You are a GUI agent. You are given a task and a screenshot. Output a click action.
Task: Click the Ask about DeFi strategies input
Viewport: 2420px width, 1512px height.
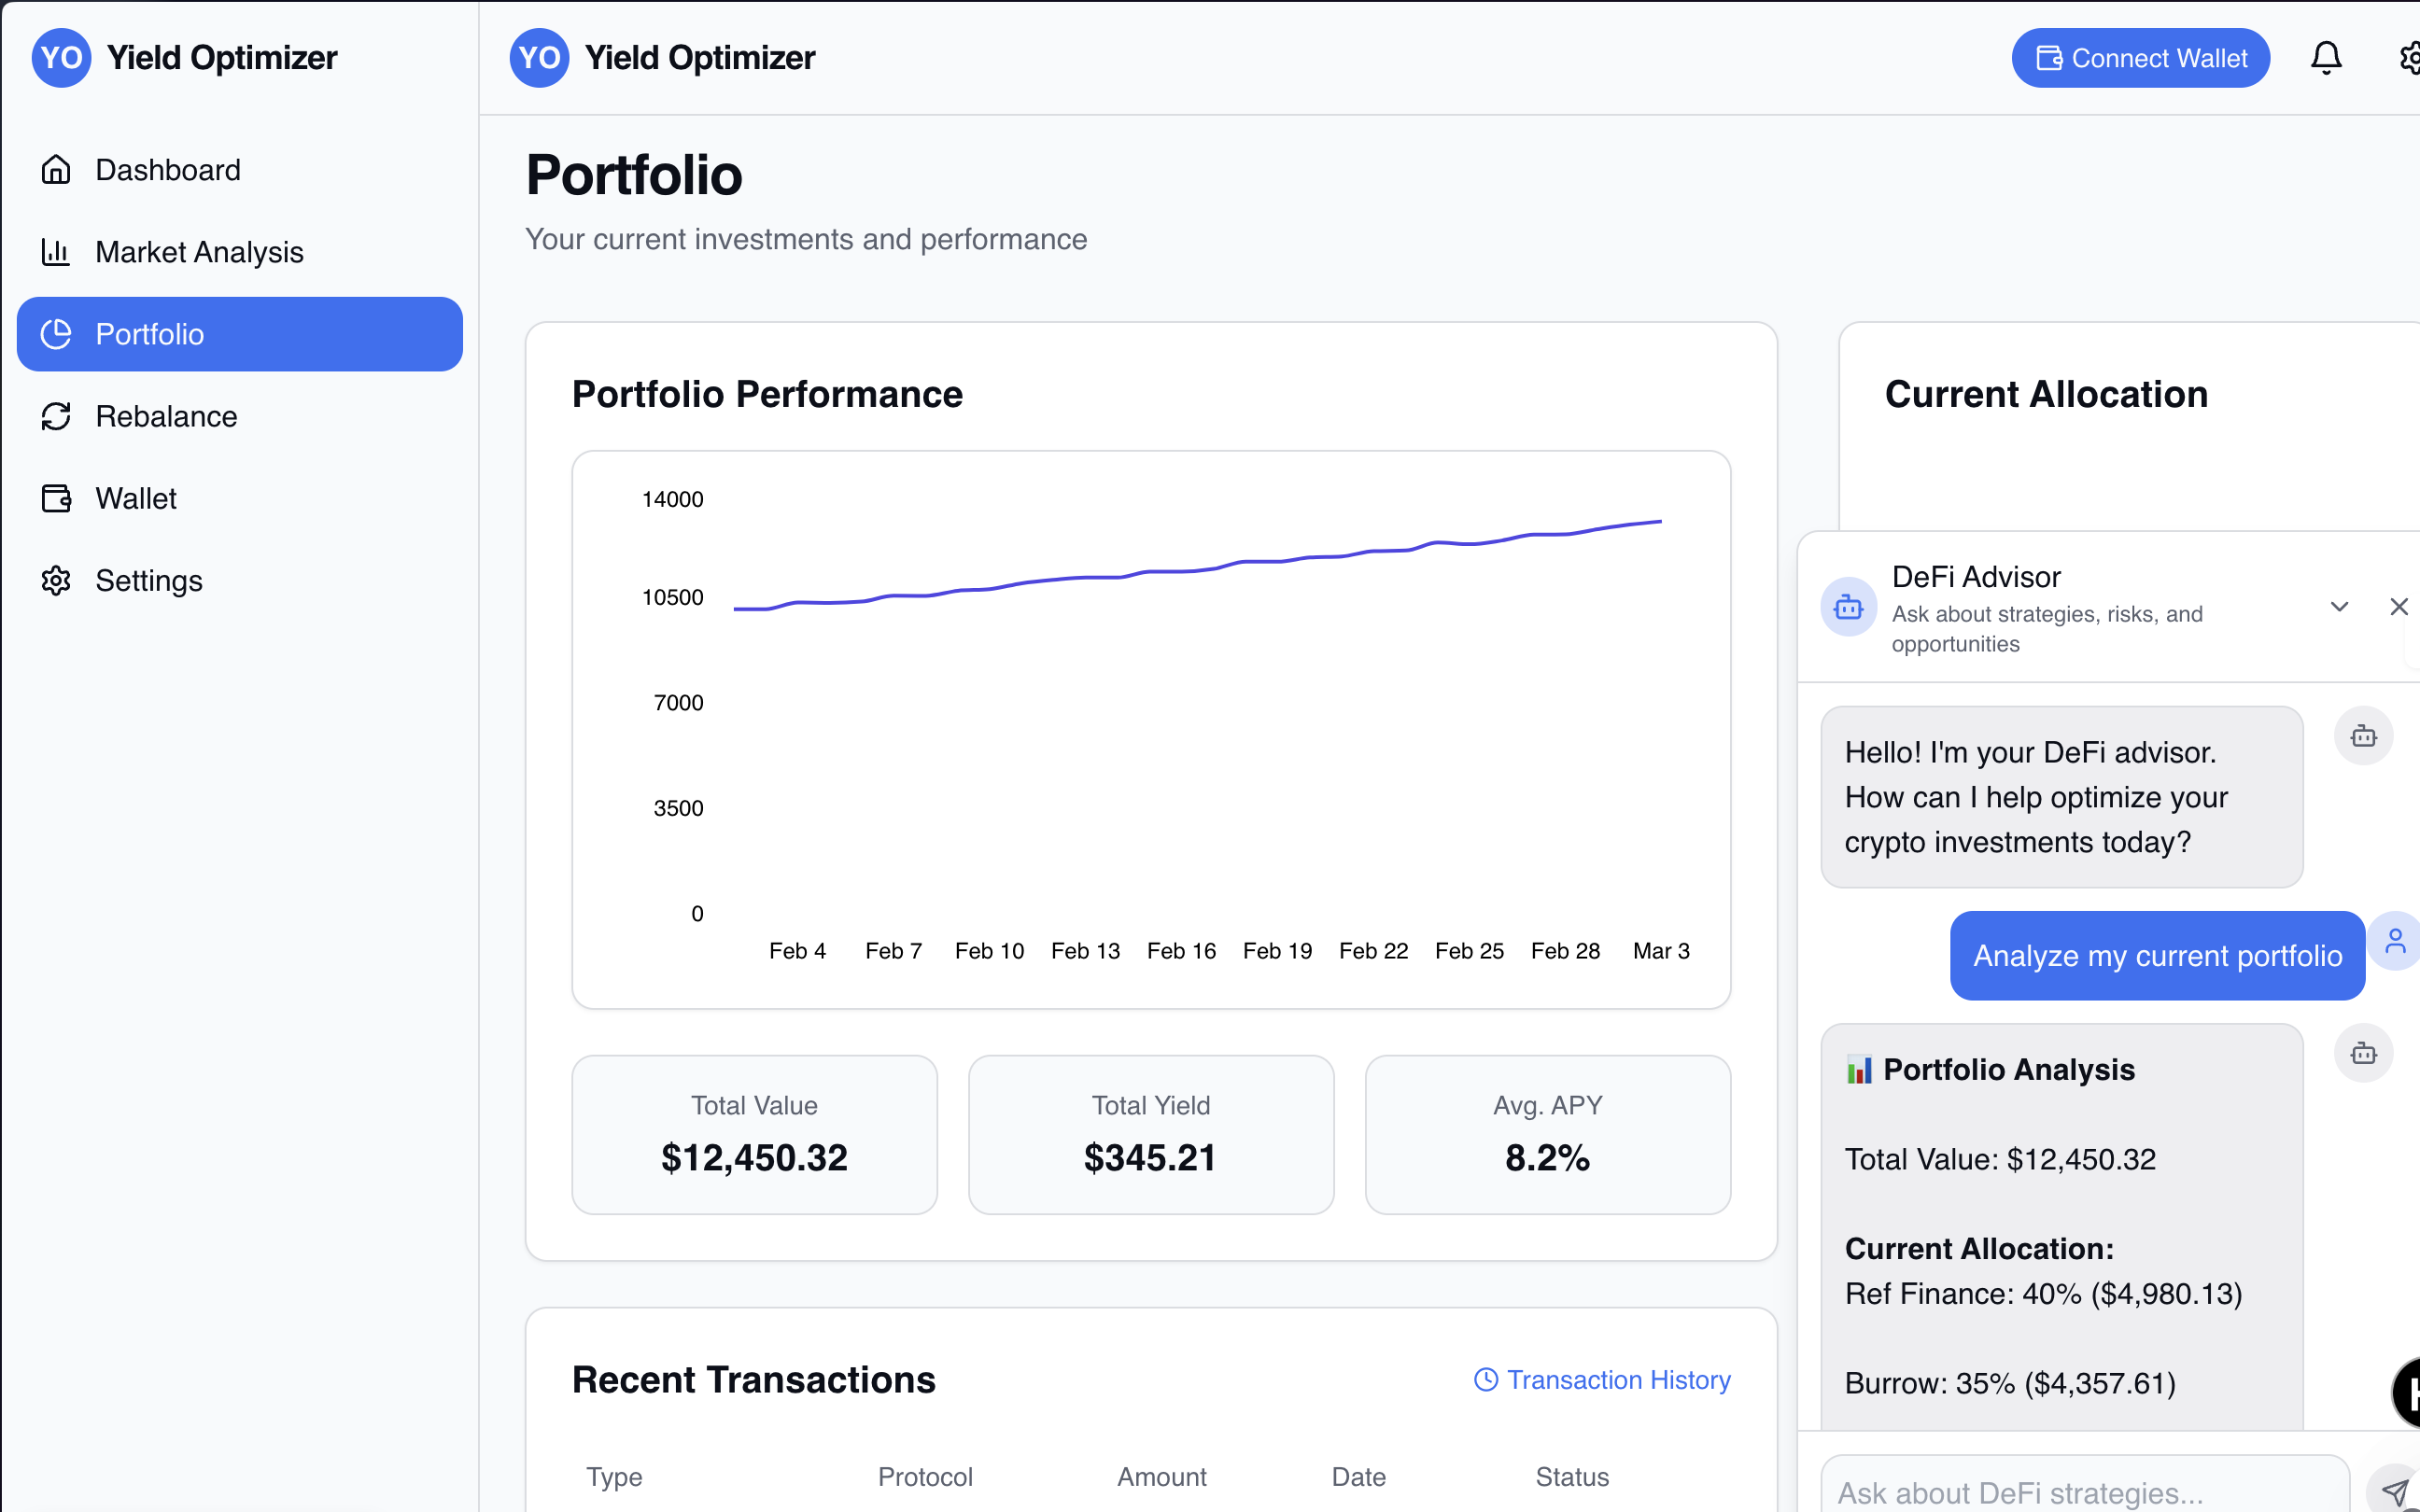point(2084,1491)
